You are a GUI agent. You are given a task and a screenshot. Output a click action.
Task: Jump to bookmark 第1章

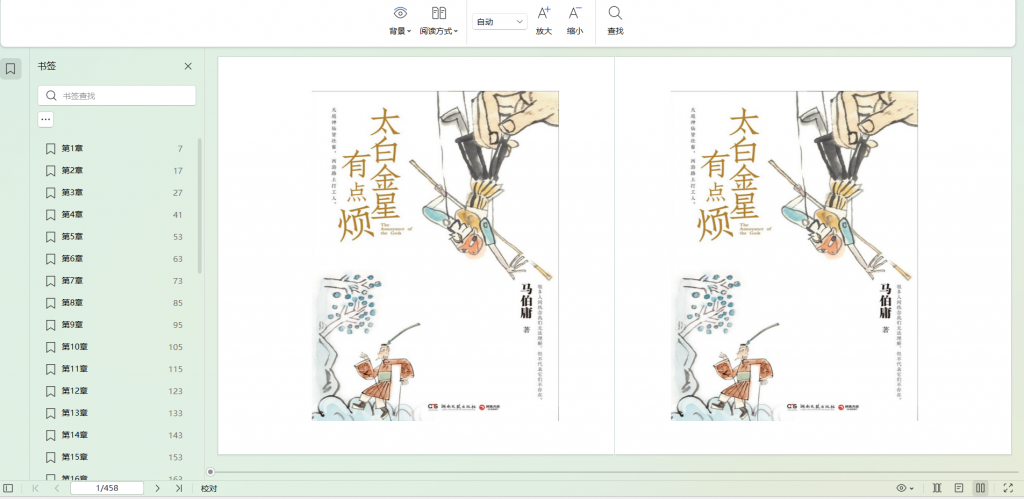(x=72, y=148)
